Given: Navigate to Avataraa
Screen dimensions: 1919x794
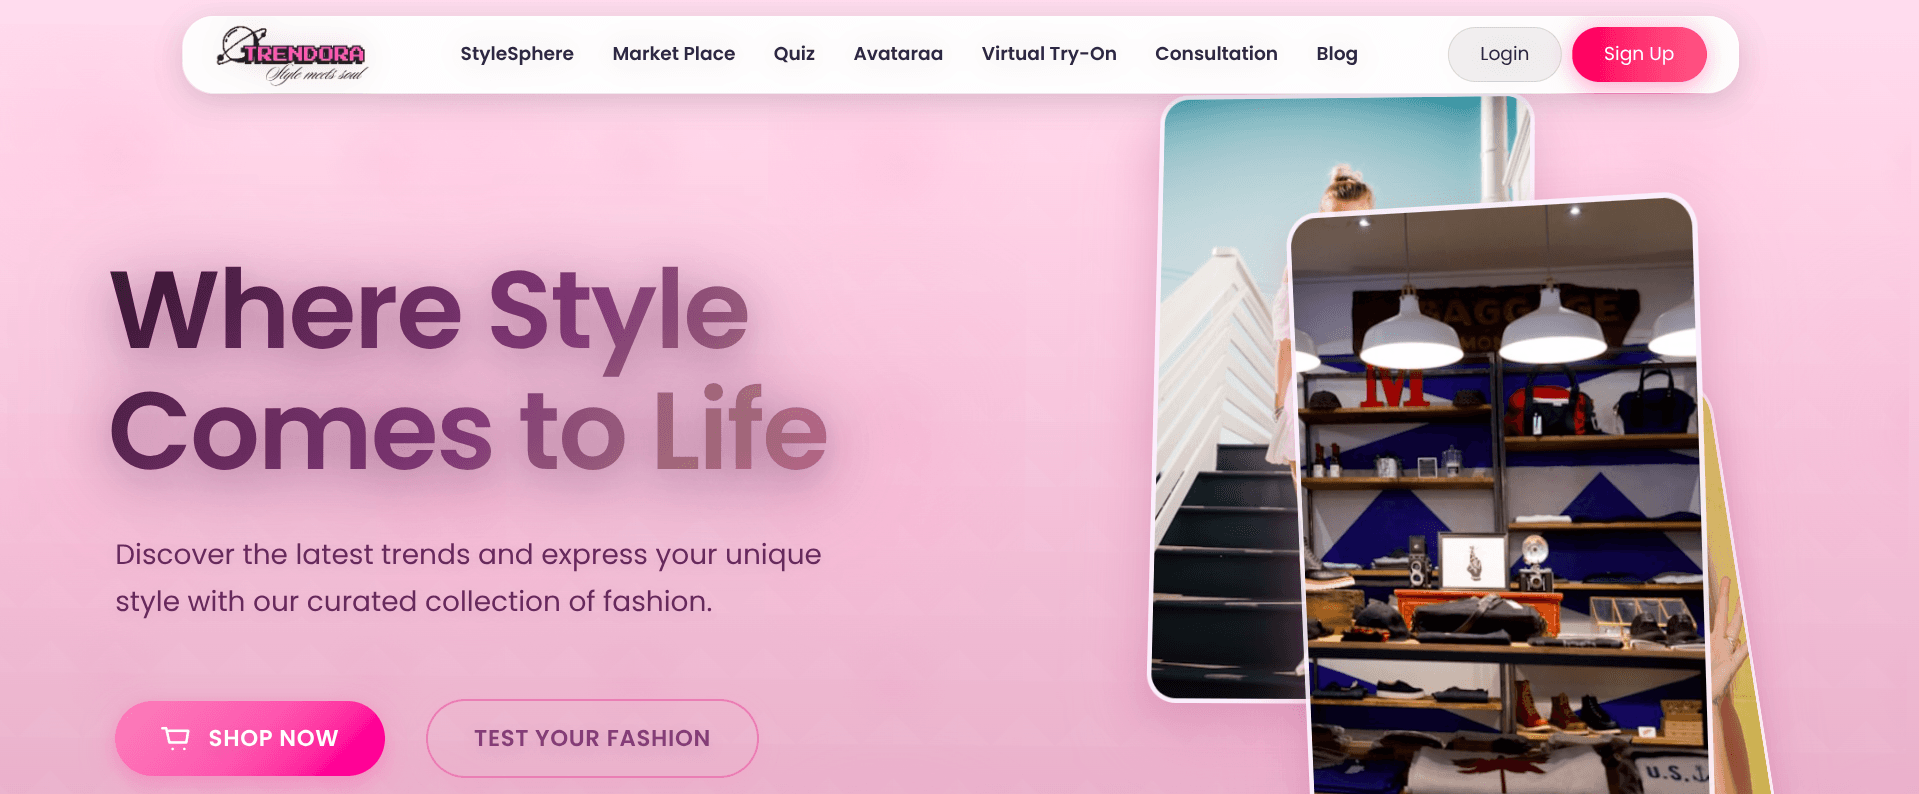Looking at the screenshot, I should (x=897, y=54).
